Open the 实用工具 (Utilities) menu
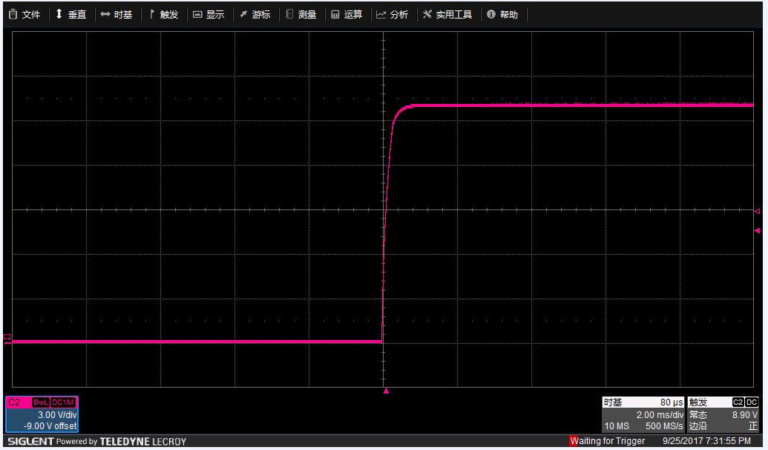768x450 pixels. (x=446, y=15)
